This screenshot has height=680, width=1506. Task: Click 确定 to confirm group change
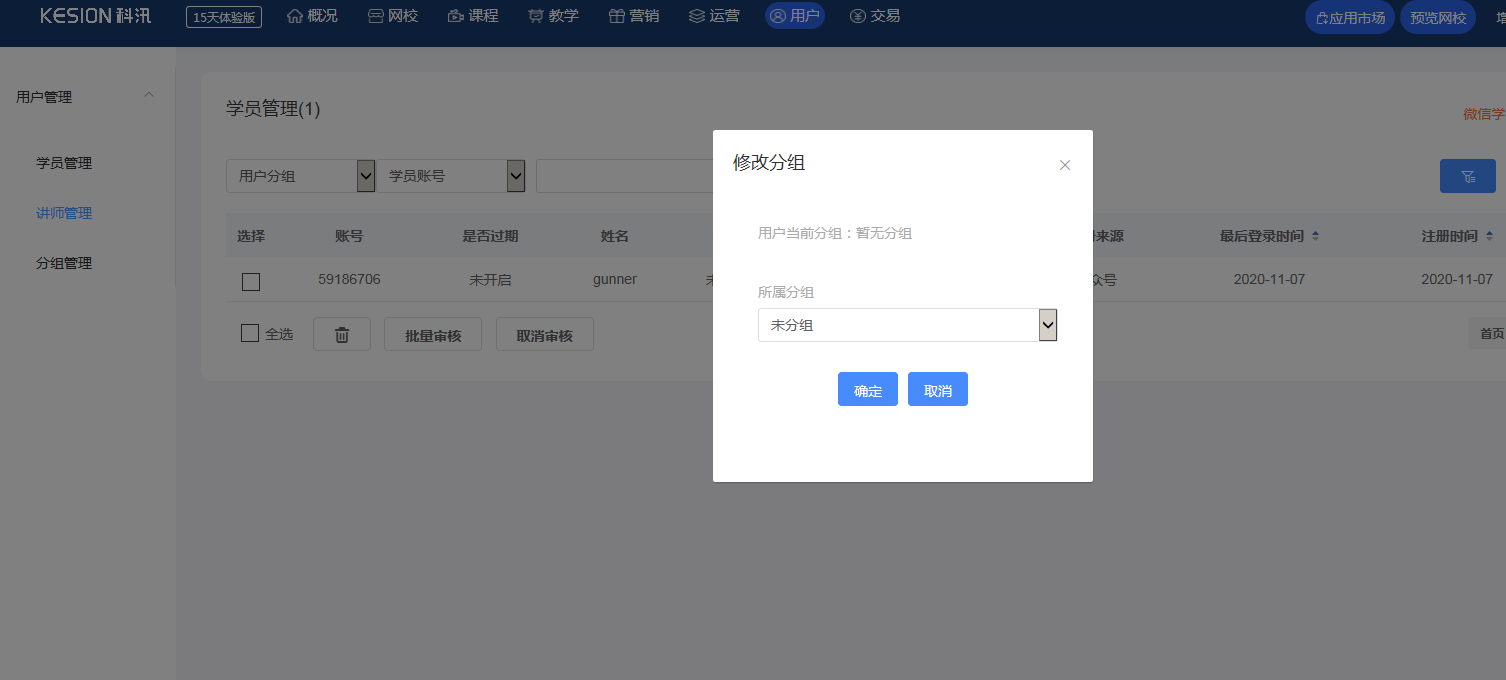[867, 390]
